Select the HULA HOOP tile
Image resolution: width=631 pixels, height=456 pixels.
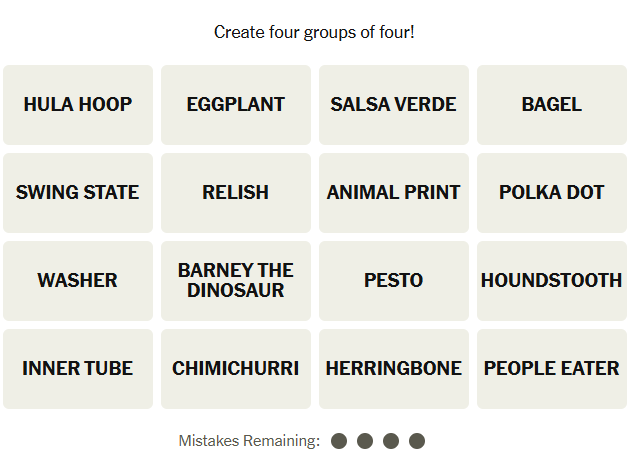click(78, 105)
